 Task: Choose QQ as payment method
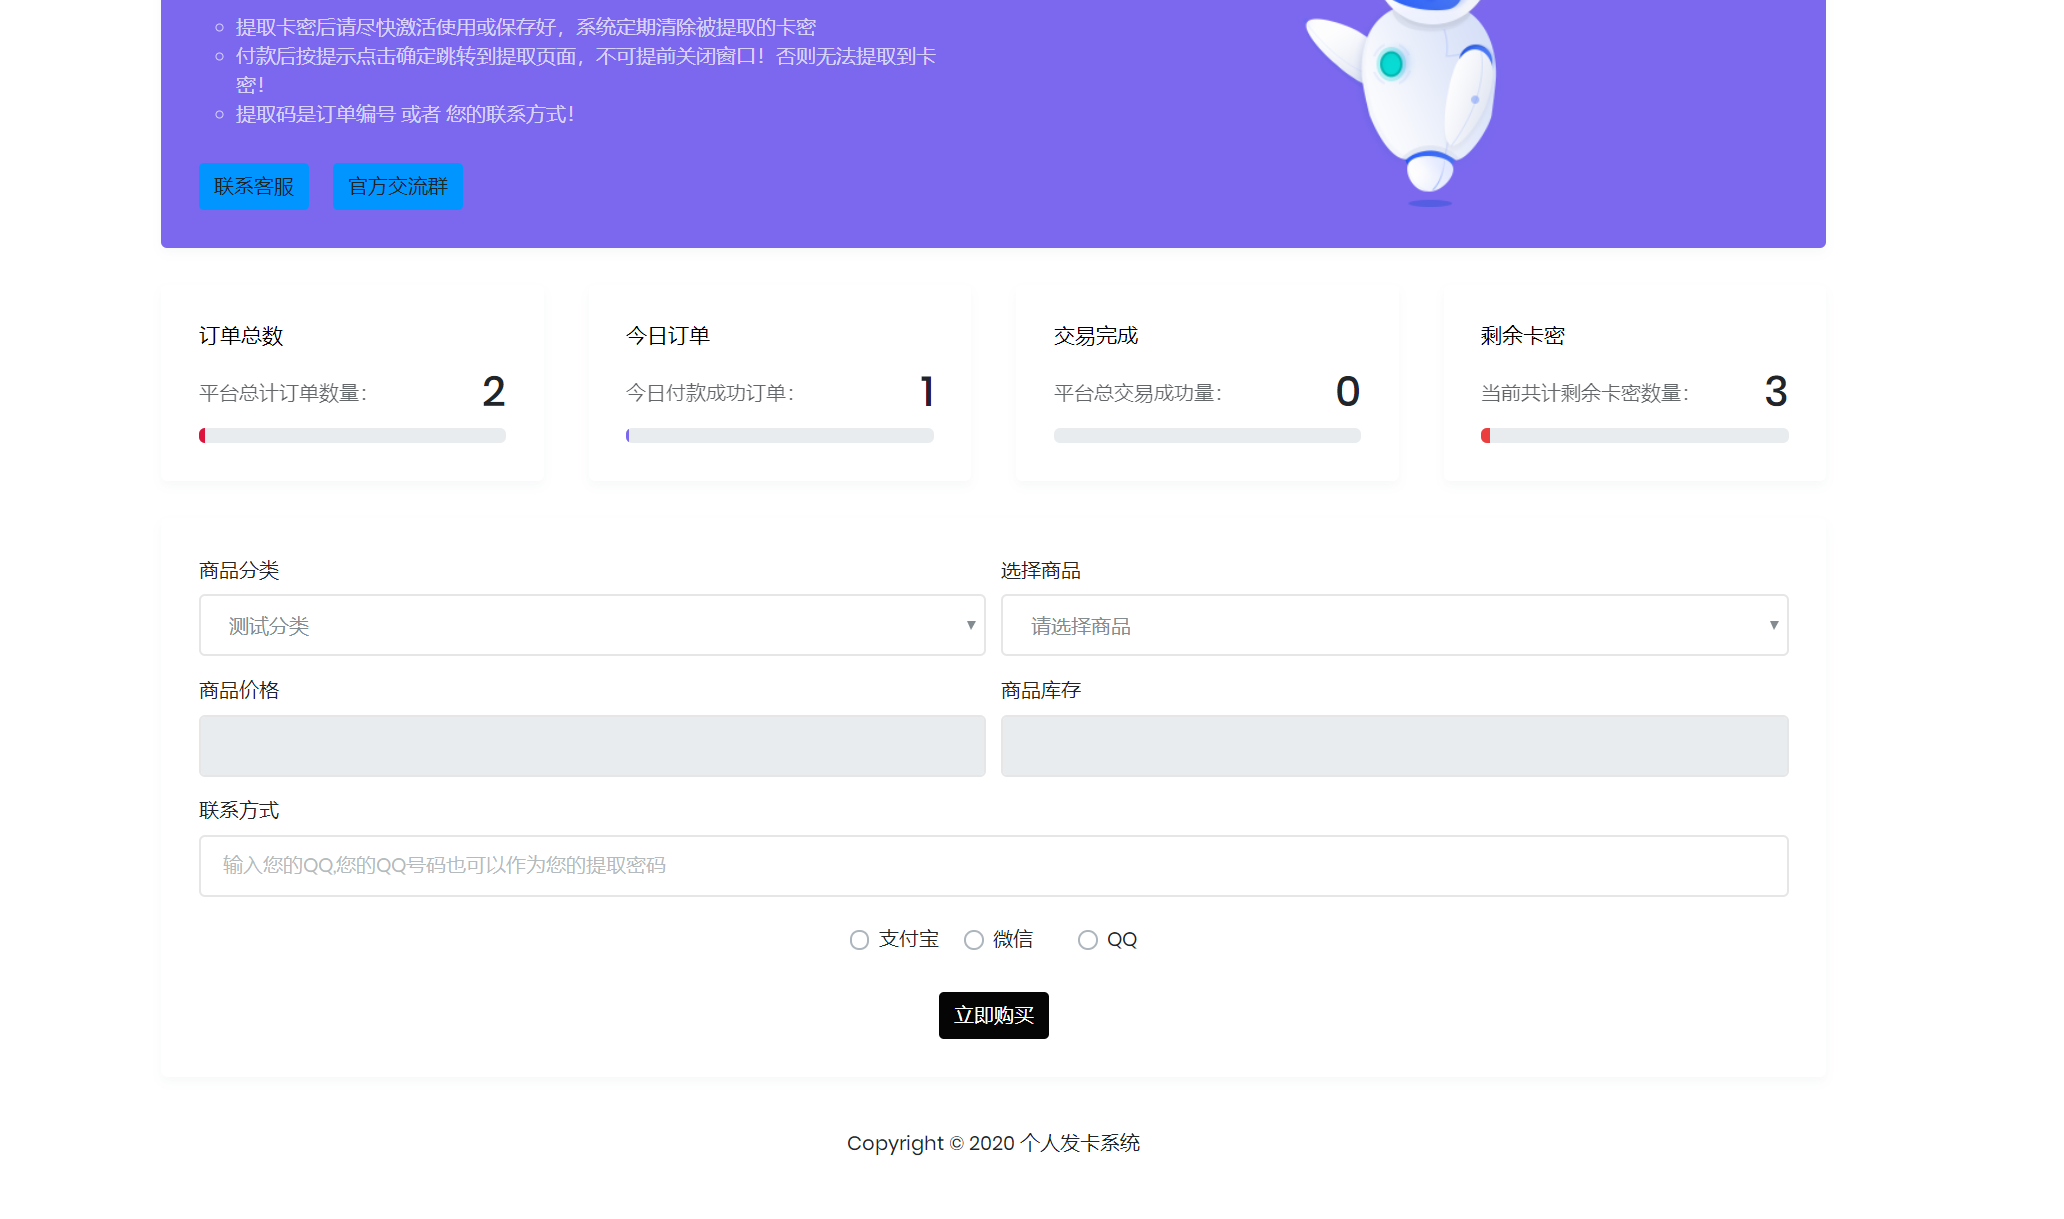point(1087,940)
